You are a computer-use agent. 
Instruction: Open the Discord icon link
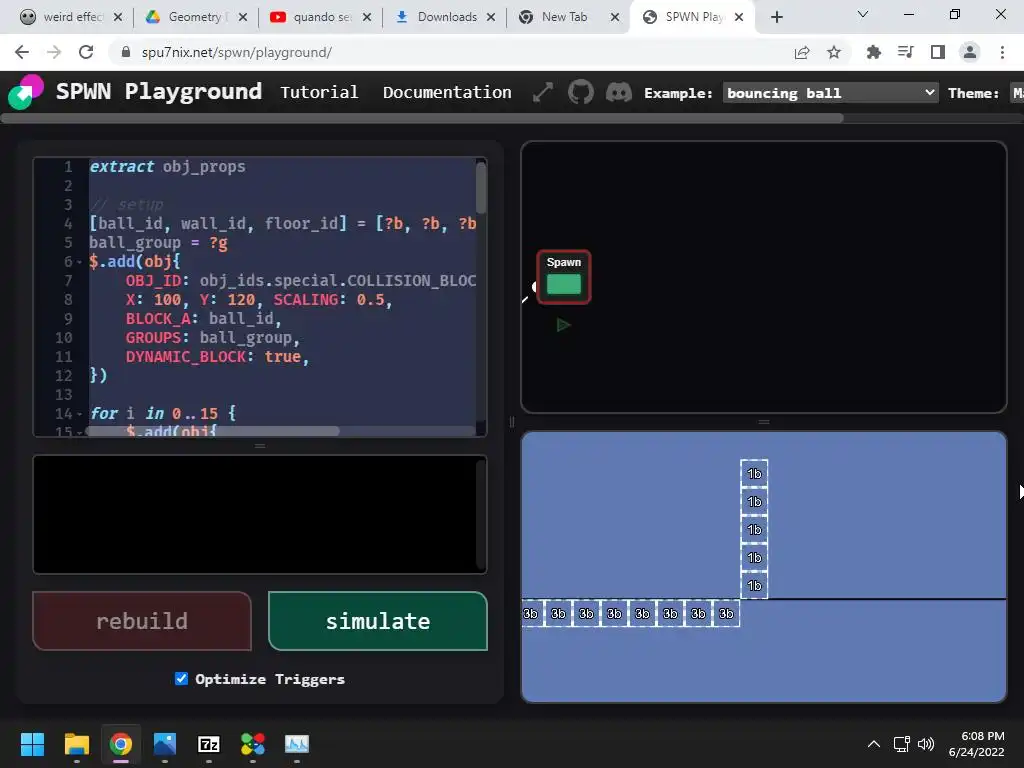tap(618, 92)
